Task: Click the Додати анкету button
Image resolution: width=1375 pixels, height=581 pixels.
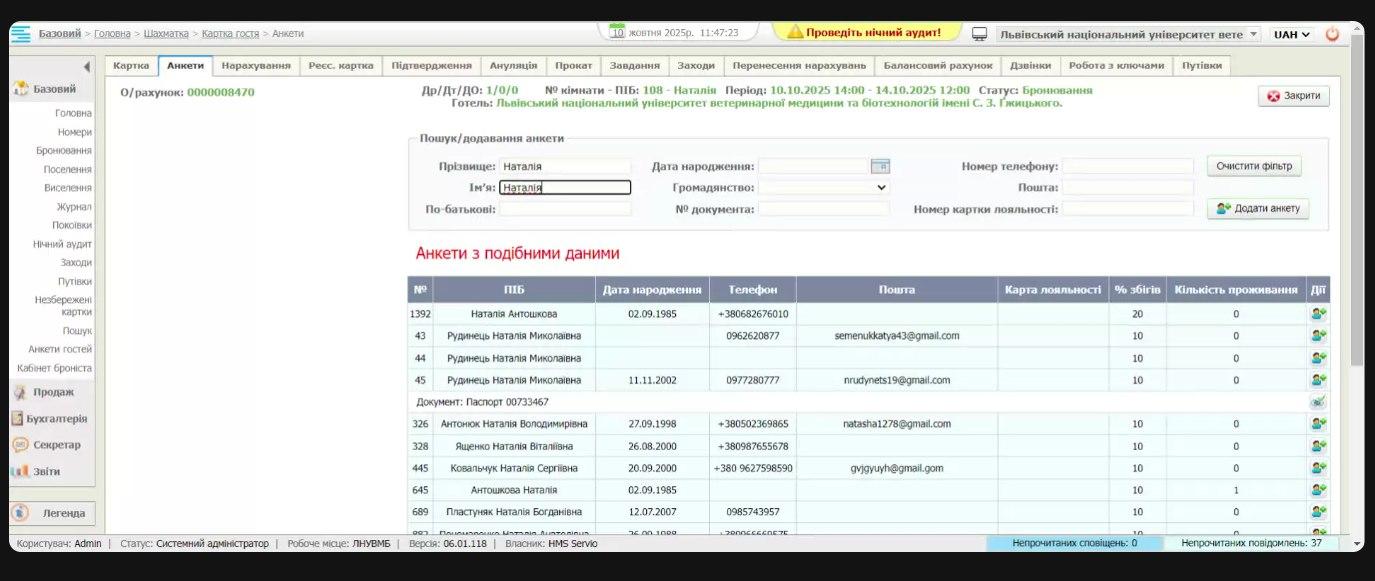Action: 1258,208
